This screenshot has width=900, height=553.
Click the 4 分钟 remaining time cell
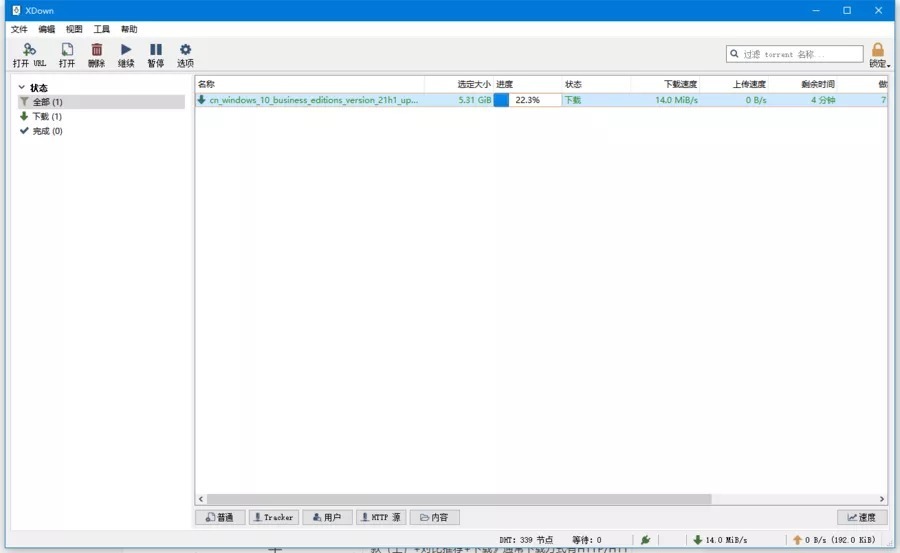pos(823,100)
